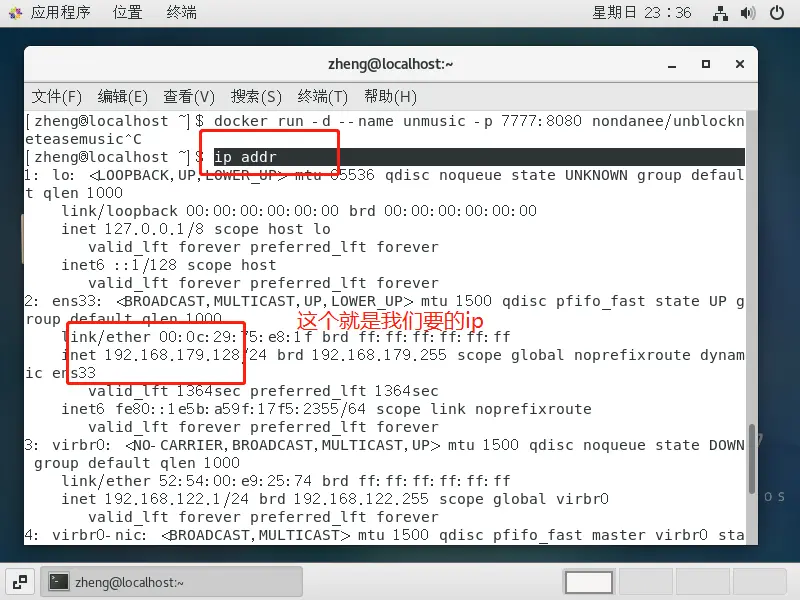Open the 编辑(E) menu
This screenshot has height=600, width=800.
coord(122,96)
